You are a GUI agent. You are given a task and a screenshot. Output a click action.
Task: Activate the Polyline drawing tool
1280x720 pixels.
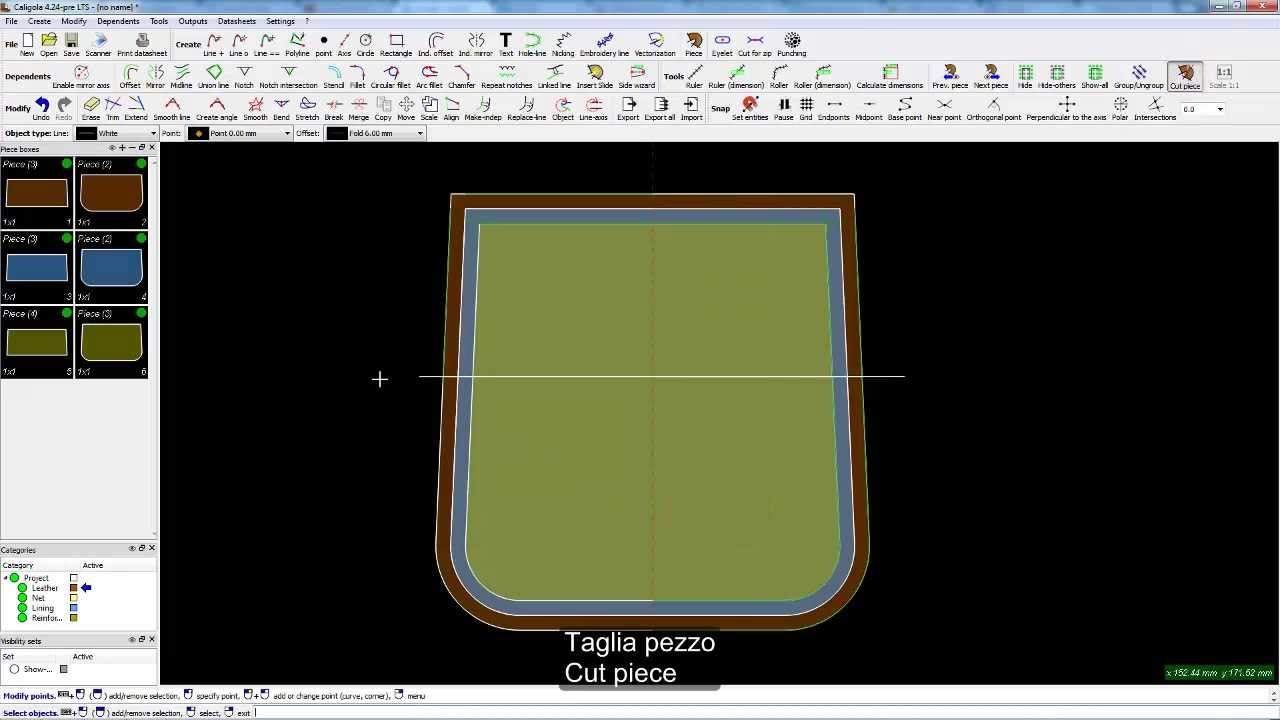297,45
